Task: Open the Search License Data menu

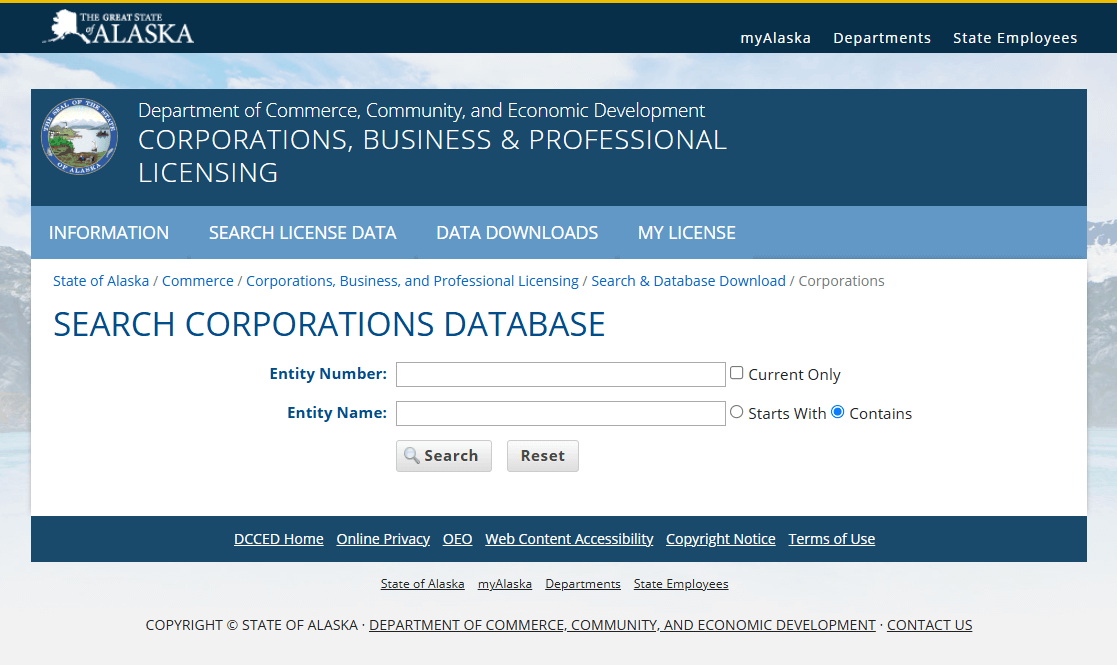Action: pos(302,233)
